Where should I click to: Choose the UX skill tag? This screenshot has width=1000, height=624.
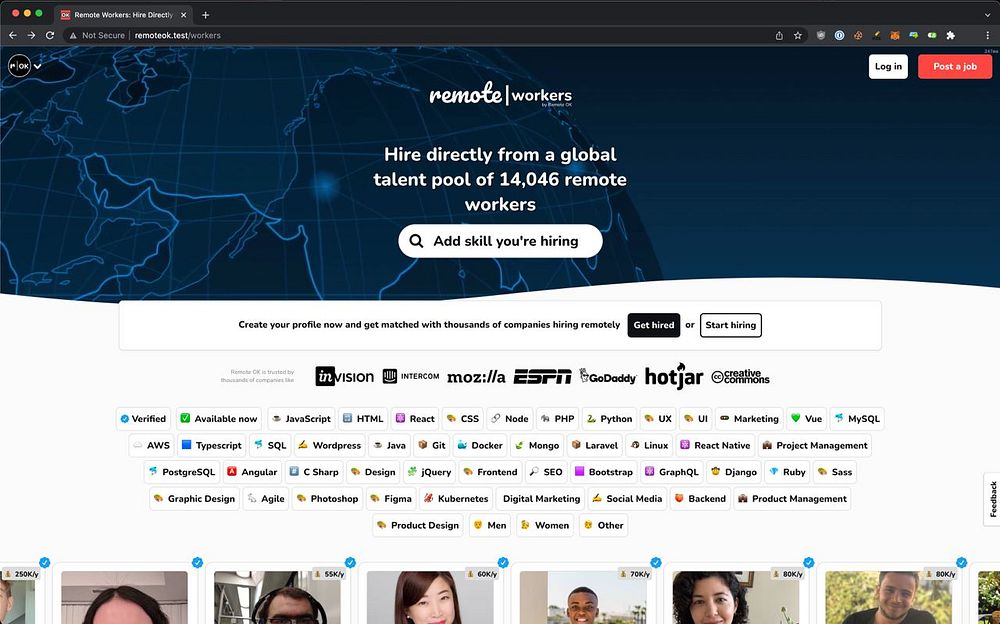(658, 419)
